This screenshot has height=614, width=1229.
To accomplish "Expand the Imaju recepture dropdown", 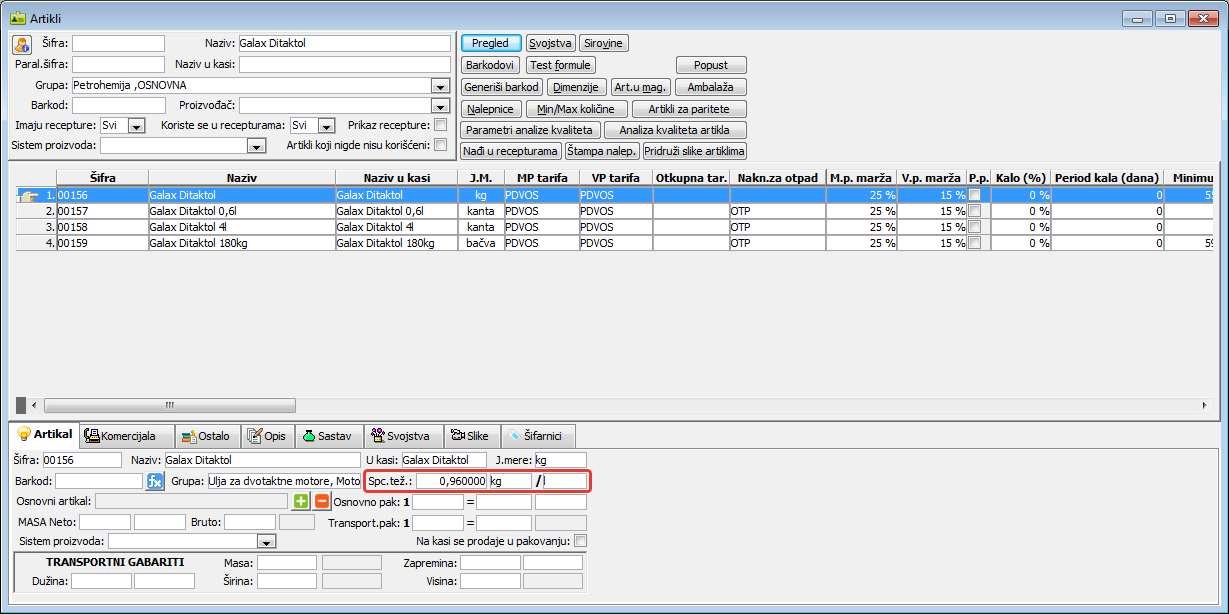I will (x=137, y=126).
